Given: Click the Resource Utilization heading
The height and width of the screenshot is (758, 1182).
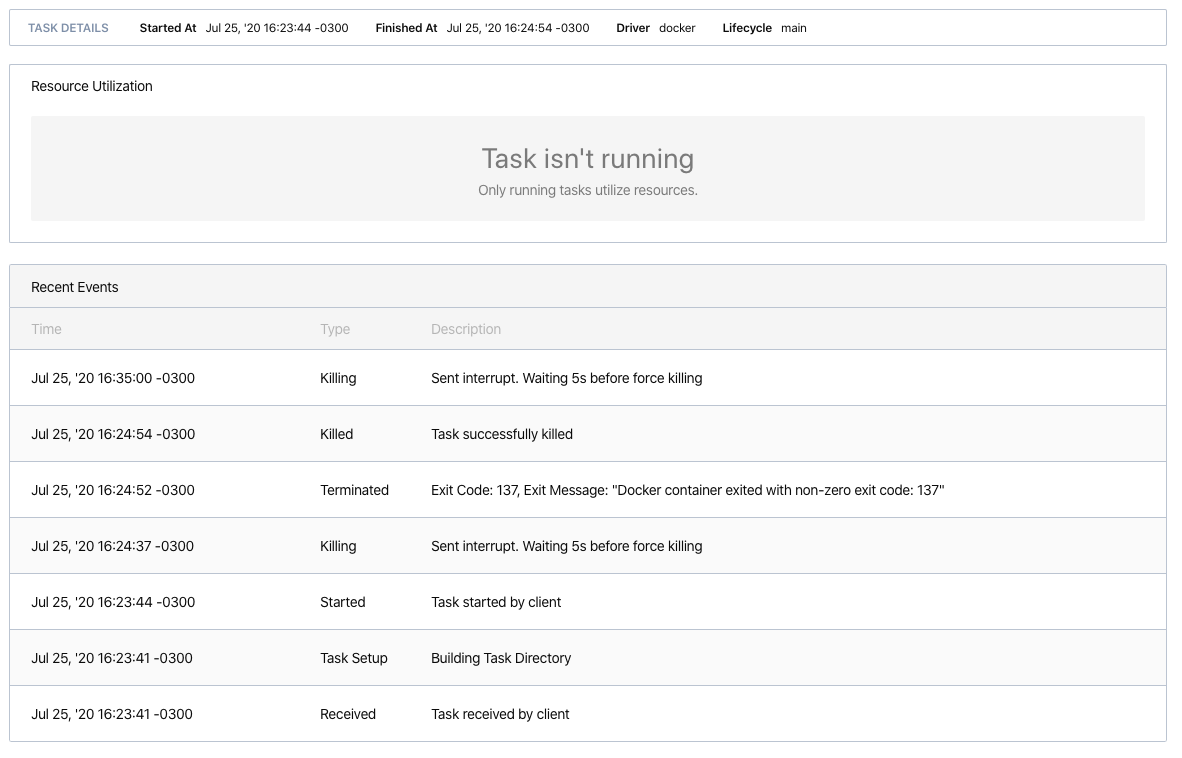Looking at the screenshot, I should click(91, 87).
